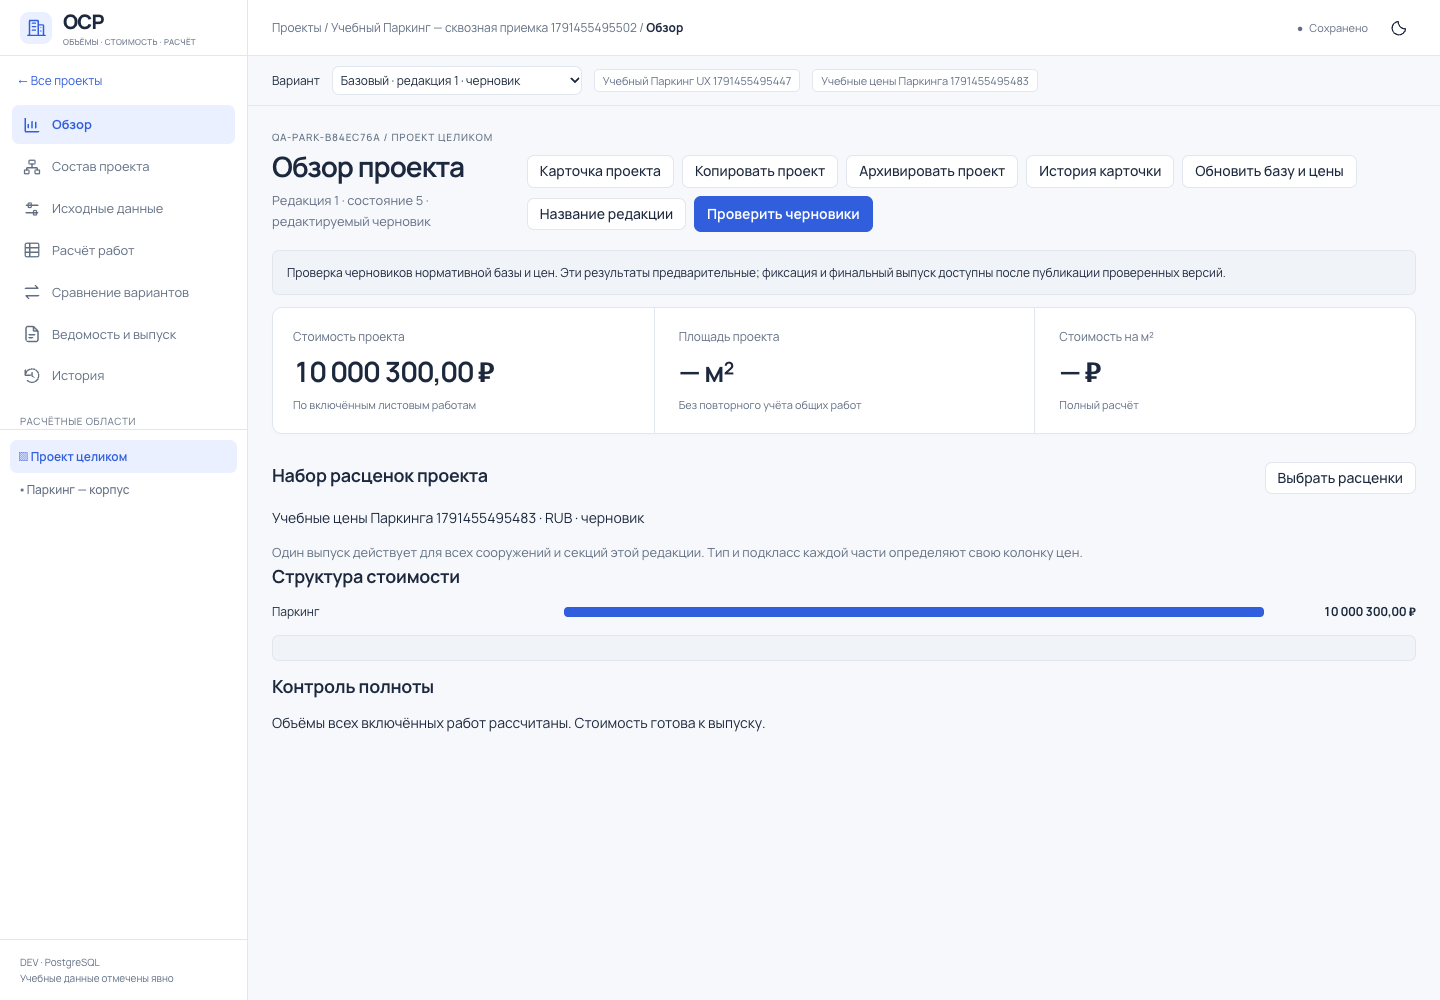Screen dimensions: 1440x1000
Task: Click the Выбрать расценки button
Action: point(1340,478)
